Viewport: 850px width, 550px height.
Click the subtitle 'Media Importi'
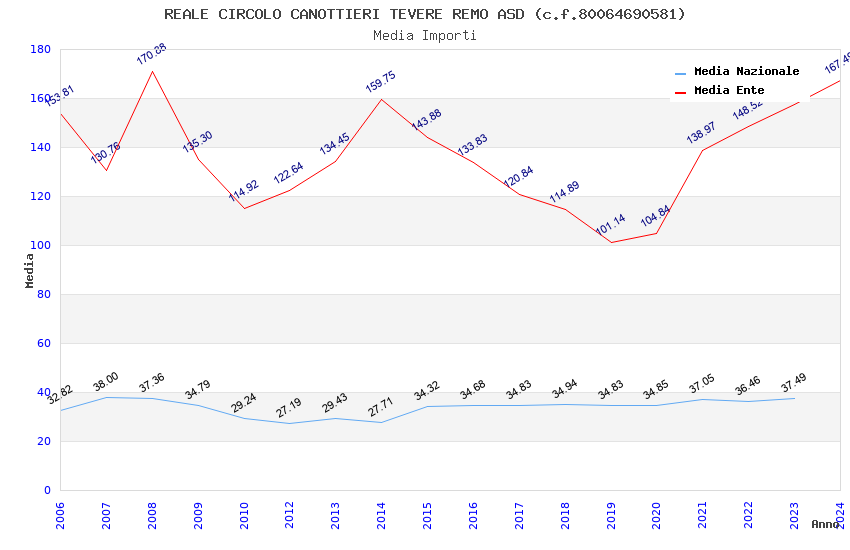(x=424, y=36)
